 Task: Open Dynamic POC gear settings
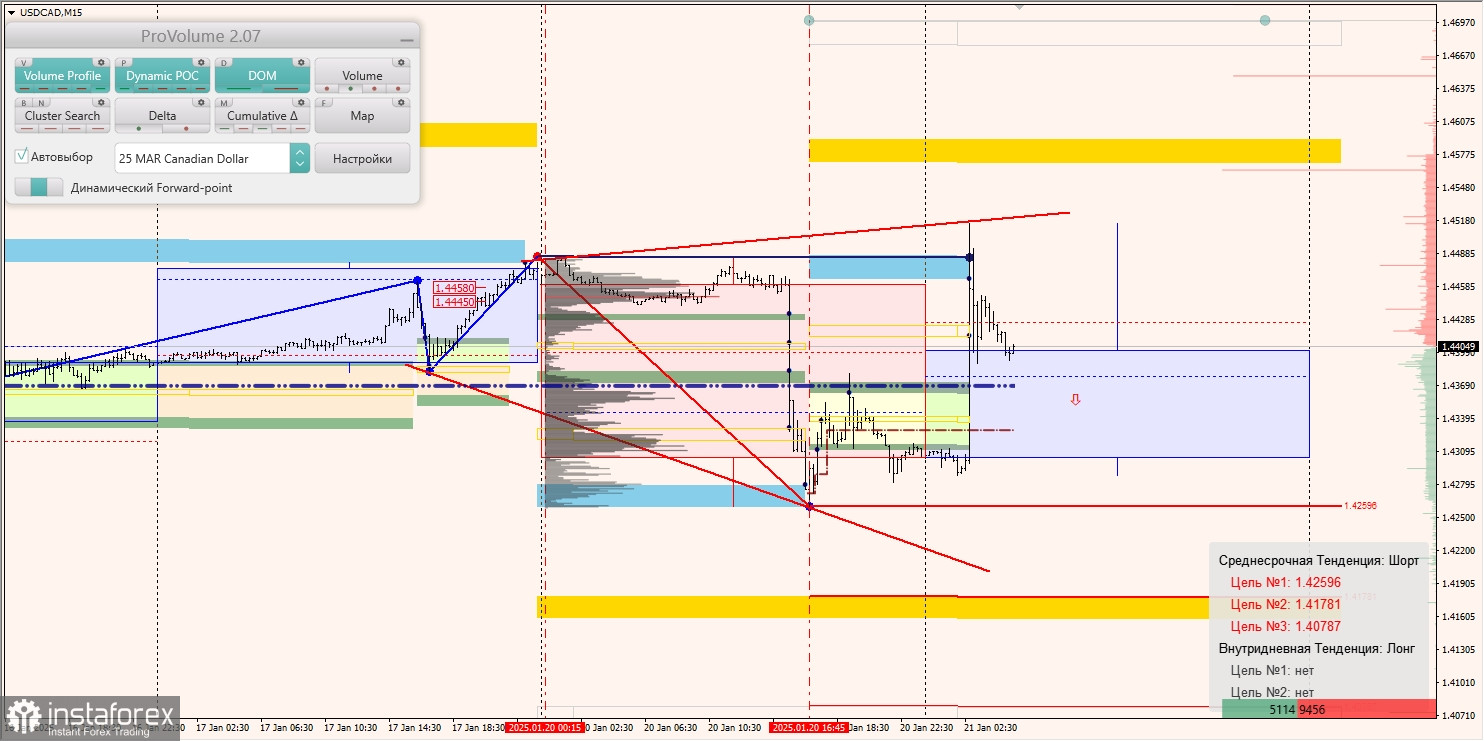(201, 62)
